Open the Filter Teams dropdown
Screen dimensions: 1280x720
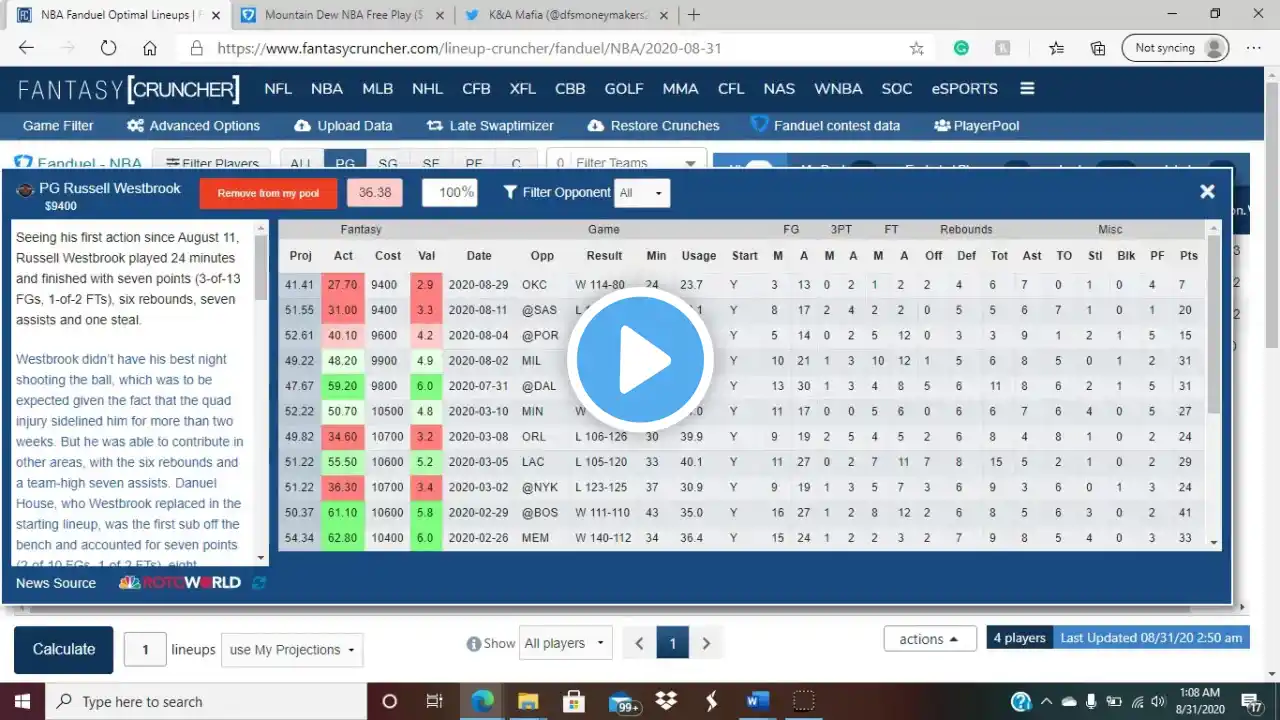[626, 163]
